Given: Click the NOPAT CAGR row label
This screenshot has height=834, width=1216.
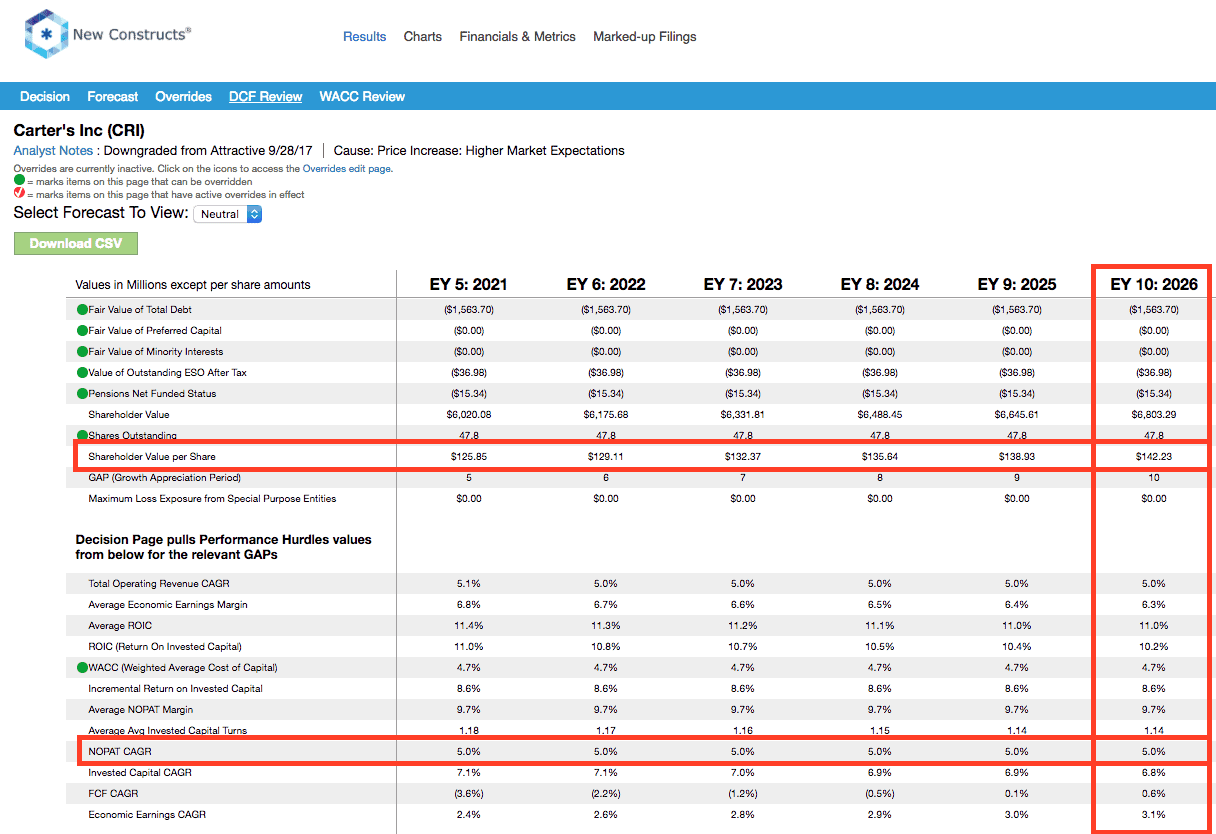Looking at the screenshot, I should 120,752.
